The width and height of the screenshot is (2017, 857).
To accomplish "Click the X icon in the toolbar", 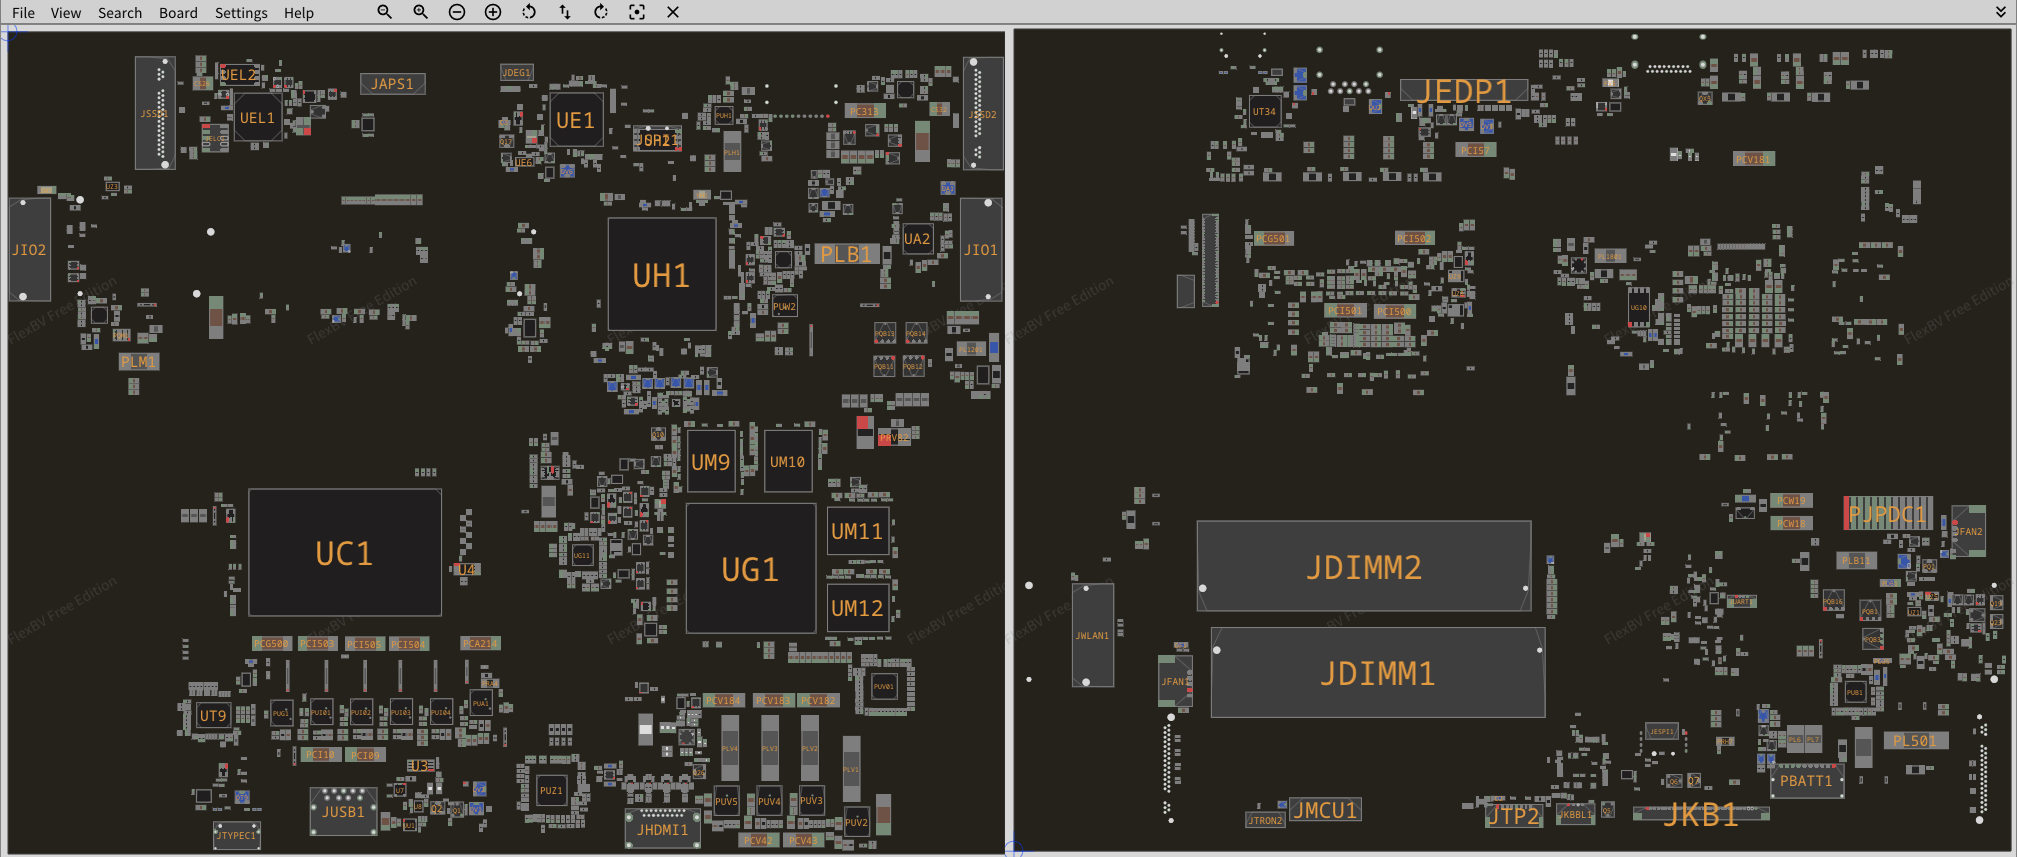I will [x=673, y=12].
